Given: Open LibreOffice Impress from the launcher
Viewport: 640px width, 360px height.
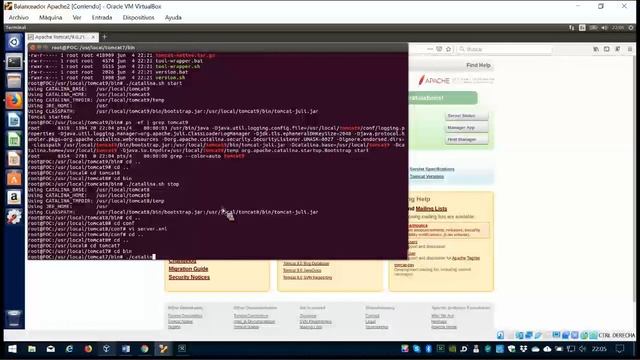Looking at the screenshot, I should [x=14, y=159].
